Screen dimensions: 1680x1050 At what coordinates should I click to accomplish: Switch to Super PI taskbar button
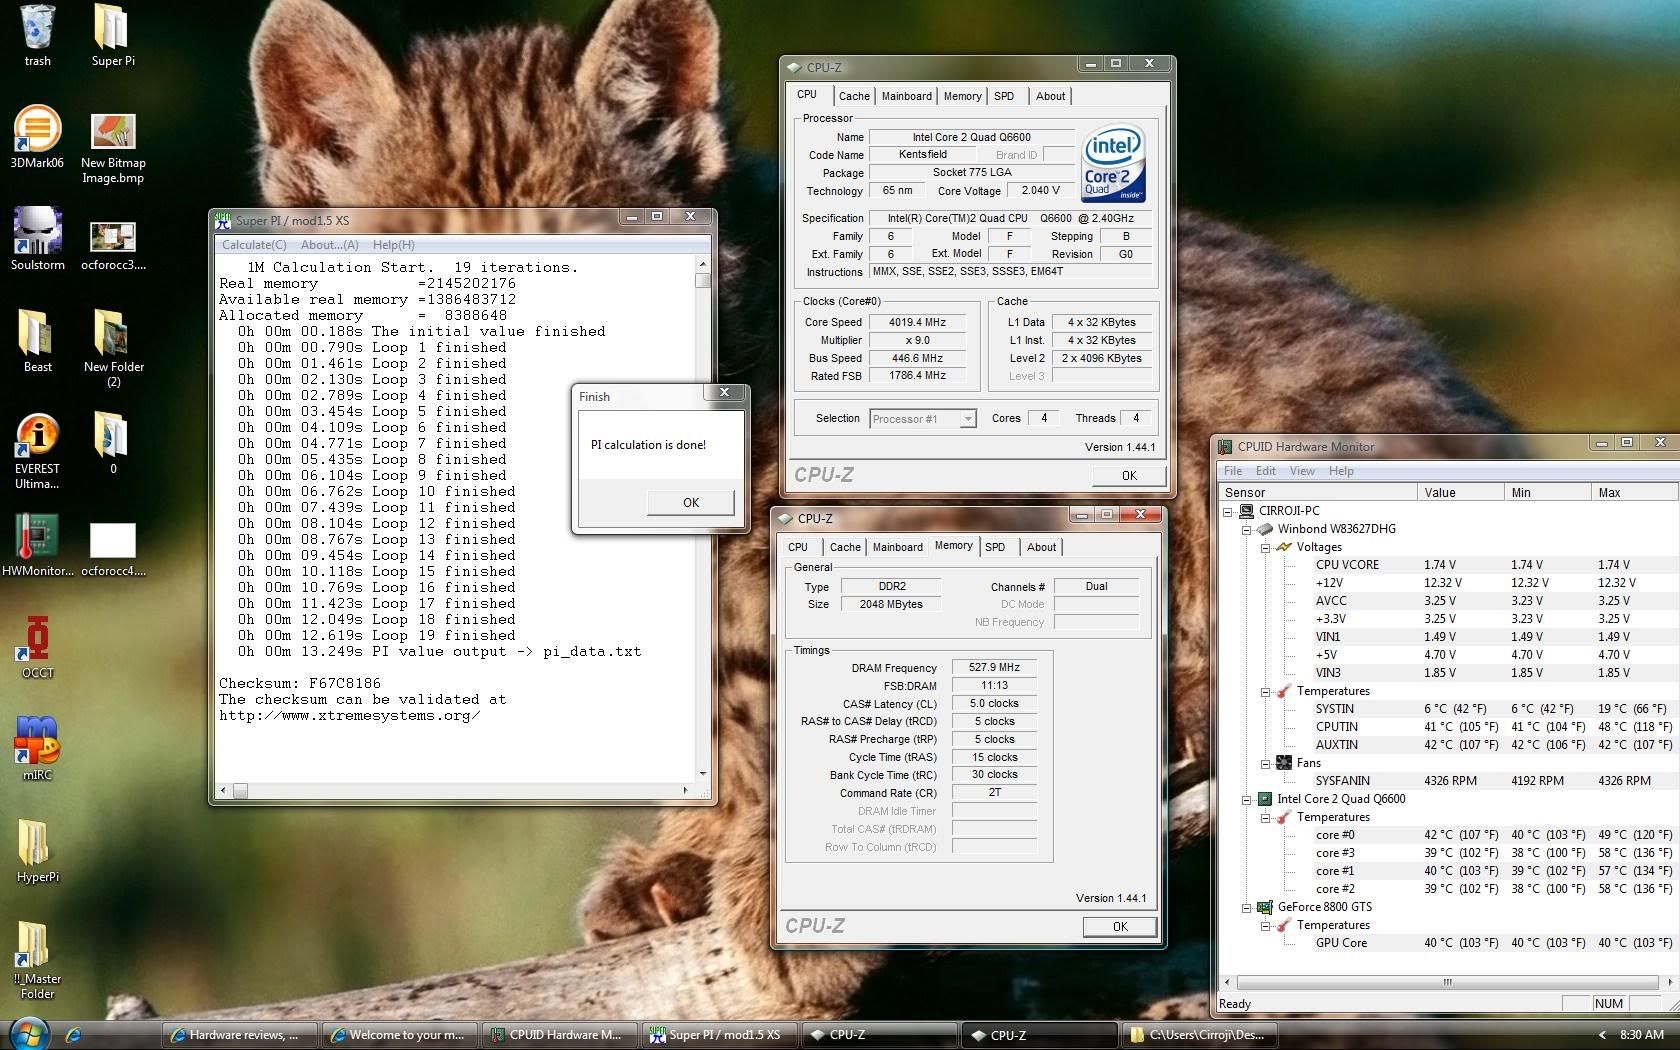[x=720, y=1035]
